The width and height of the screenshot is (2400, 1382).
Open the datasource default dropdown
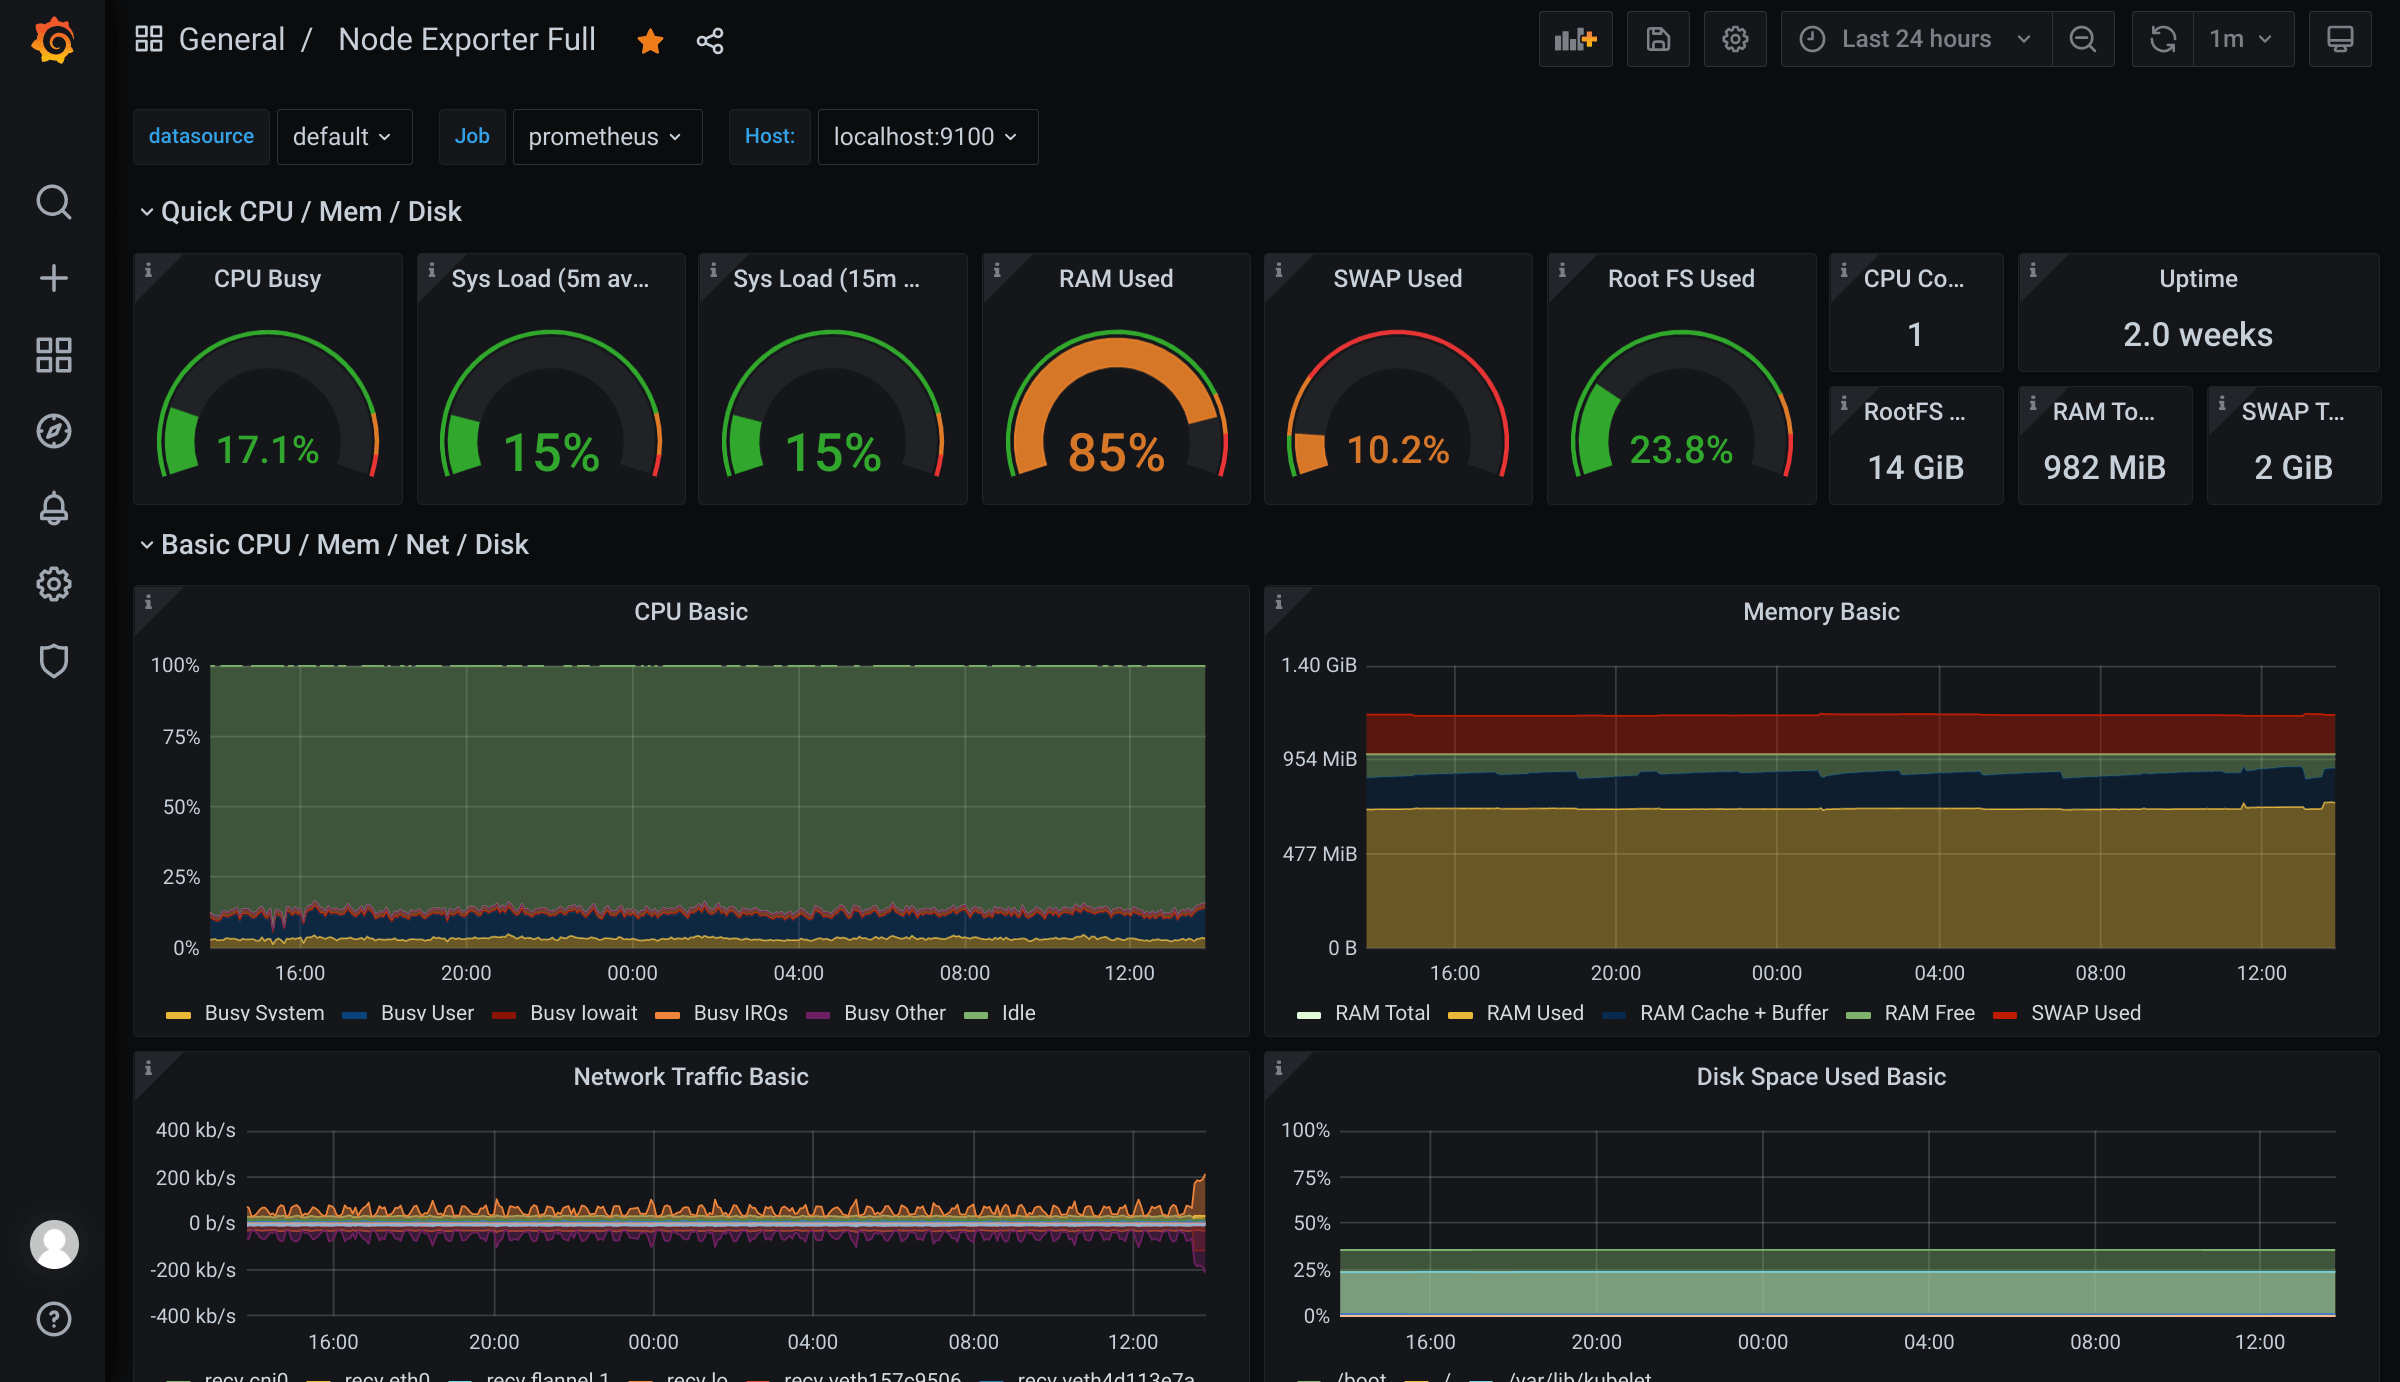tap(343, 137)
